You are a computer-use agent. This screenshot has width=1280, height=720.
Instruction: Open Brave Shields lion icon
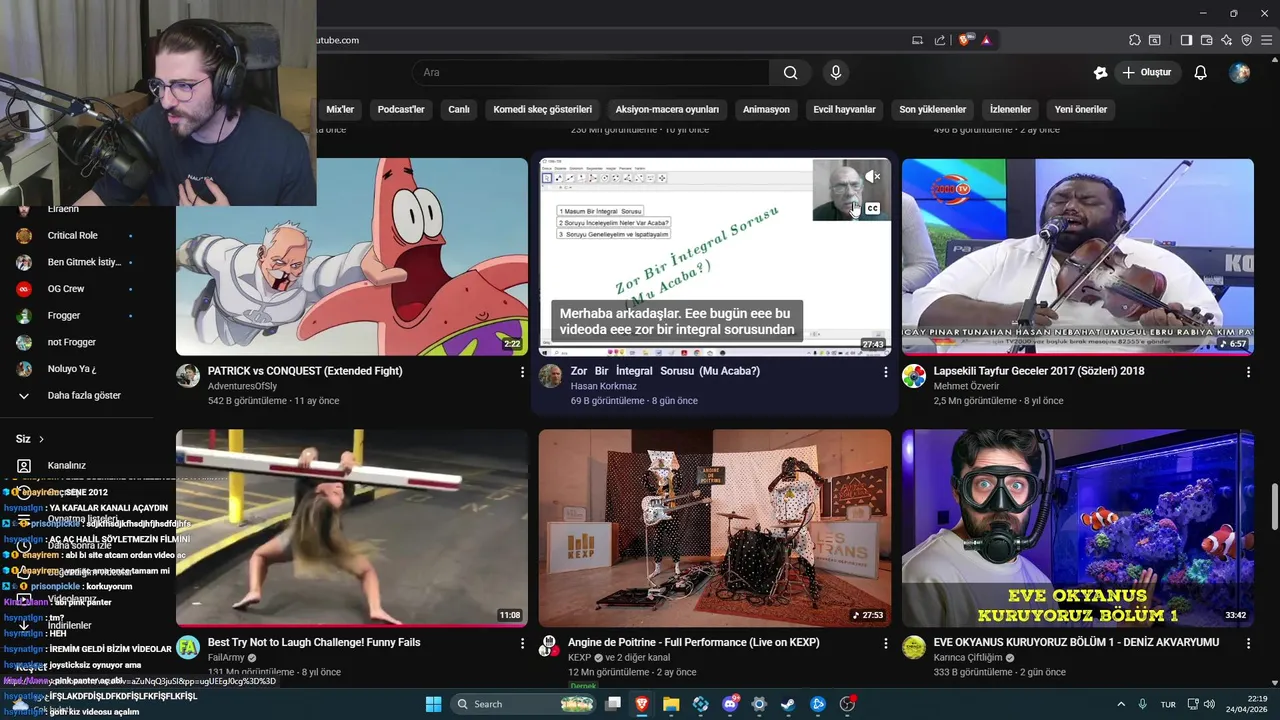pos(964,40)
